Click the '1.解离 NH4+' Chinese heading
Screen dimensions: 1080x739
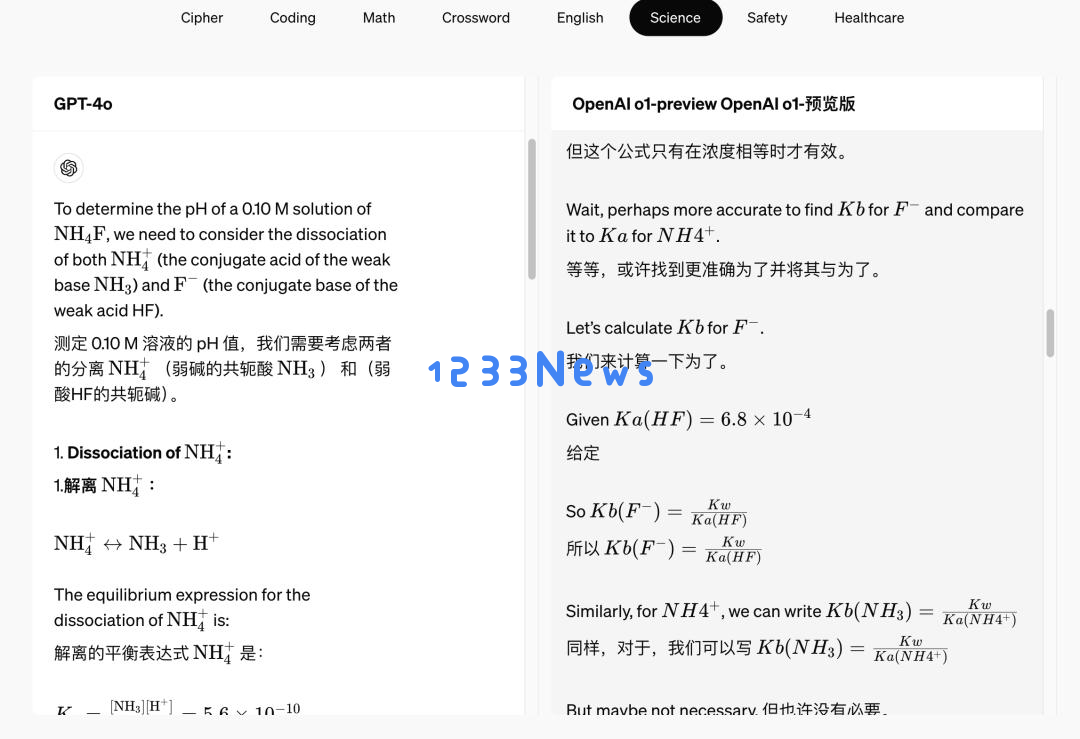click(104, 486)
